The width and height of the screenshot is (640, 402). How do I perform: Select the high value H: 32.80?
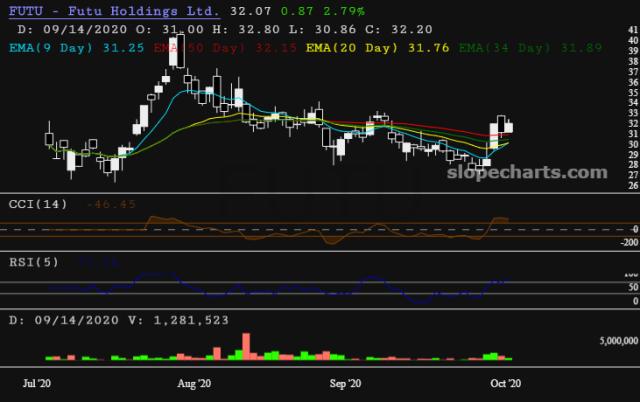point(246,29)
